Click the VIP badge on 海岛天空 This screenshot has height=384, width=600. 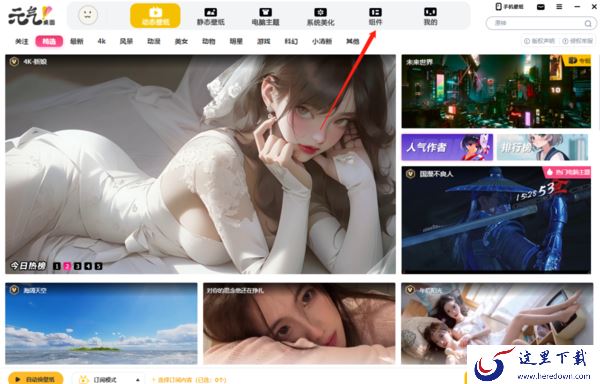coord(15,290)
